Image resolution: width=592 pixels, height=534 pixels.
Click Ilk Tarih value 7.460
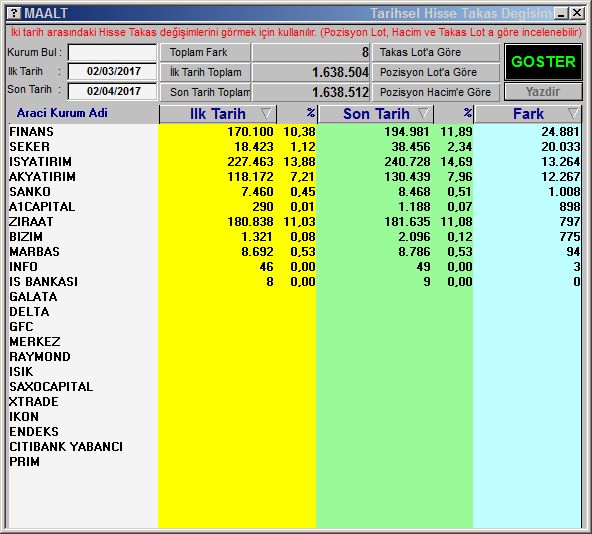point(257,192)
